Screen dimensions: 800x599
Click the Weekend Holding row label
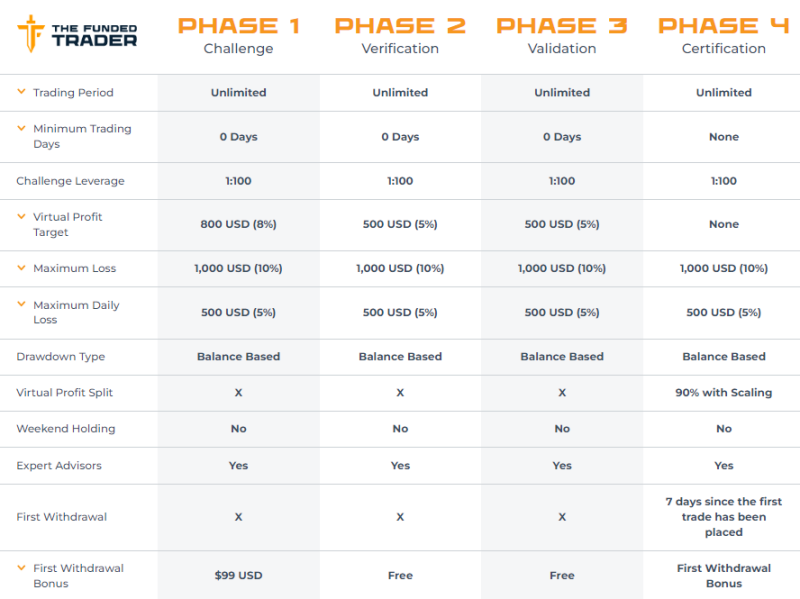[66, 428]
